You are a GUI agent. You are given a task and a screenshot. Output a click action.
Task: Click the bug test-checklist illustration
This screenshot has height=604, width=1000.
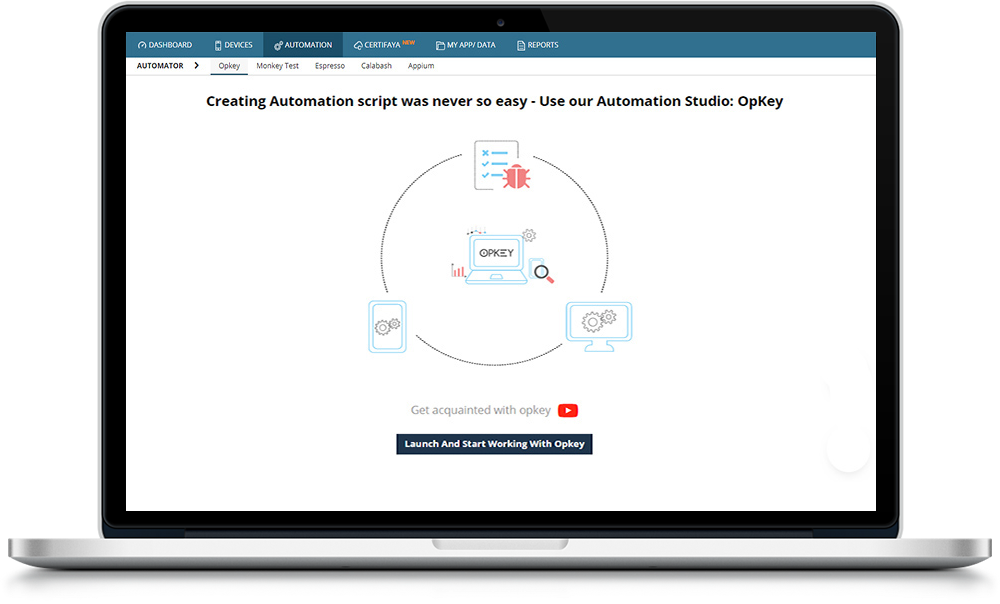coord(501,165)
